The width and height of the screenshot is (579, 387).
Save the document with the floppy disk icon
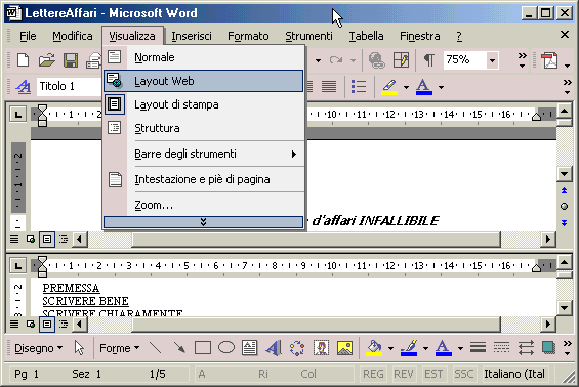pos(71,60)
